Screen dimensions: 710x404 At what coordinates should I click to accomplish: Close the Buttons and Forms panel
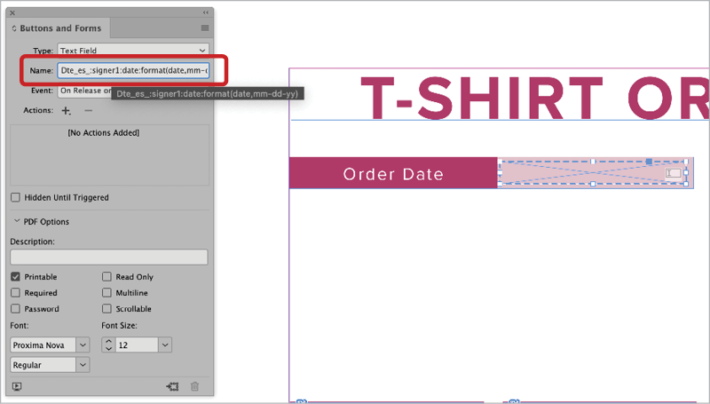(13, 13)
